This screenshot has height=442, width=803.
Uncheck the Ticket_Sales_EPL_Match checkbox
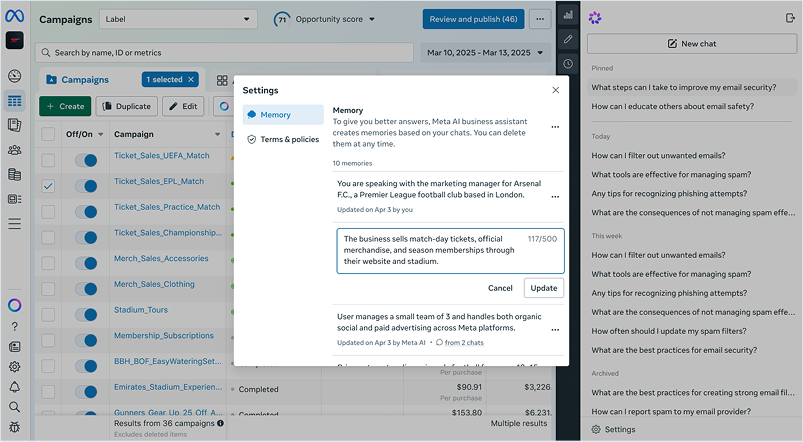(48, 186)
